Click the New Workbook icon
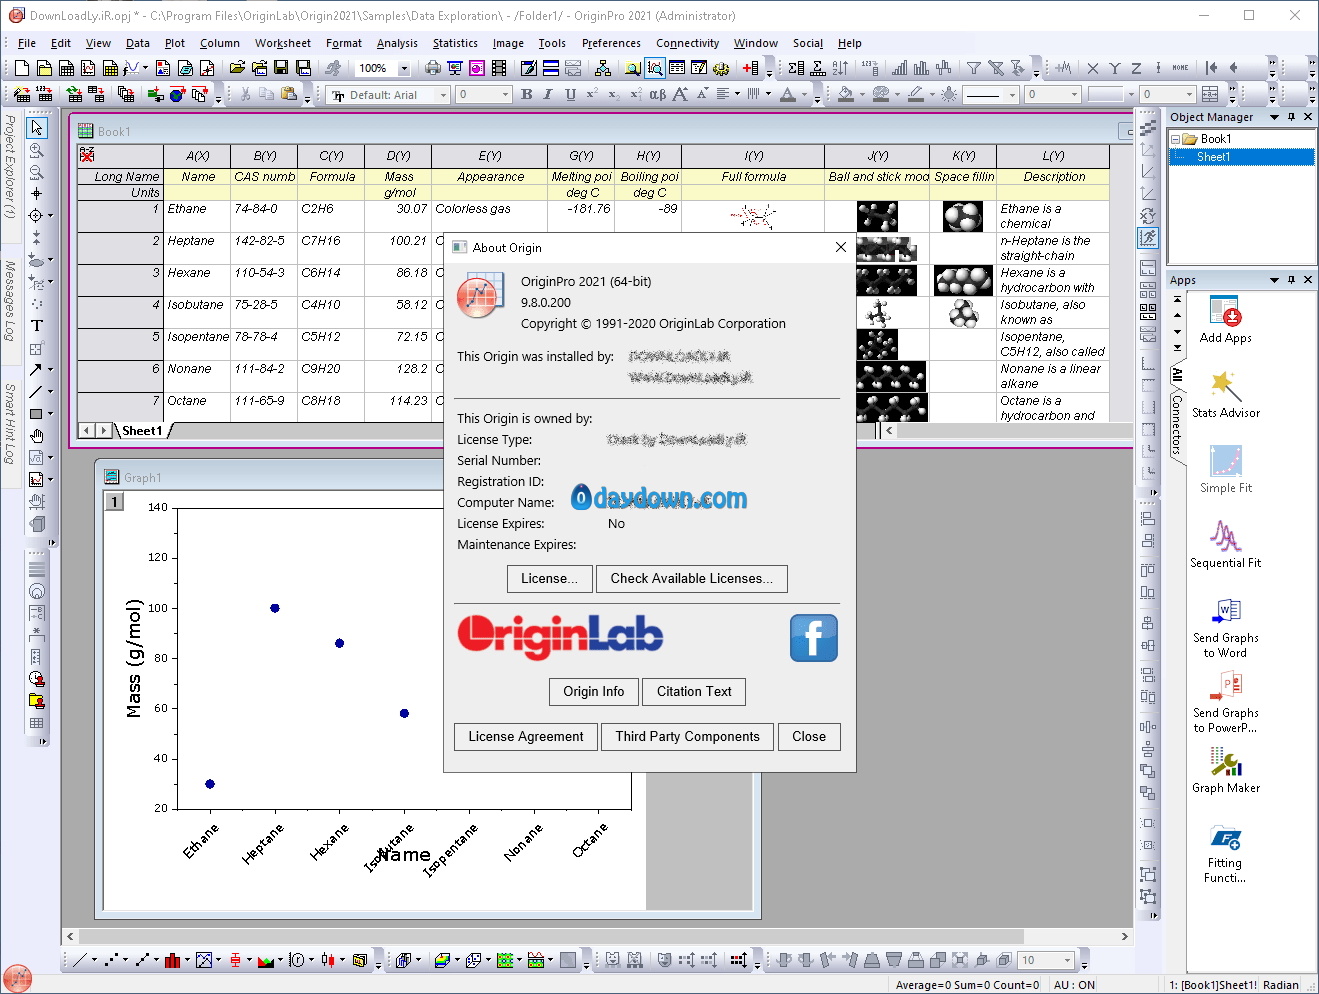Image resolution: width=1319 pixels, height=994 pixels. pos(66,68)
